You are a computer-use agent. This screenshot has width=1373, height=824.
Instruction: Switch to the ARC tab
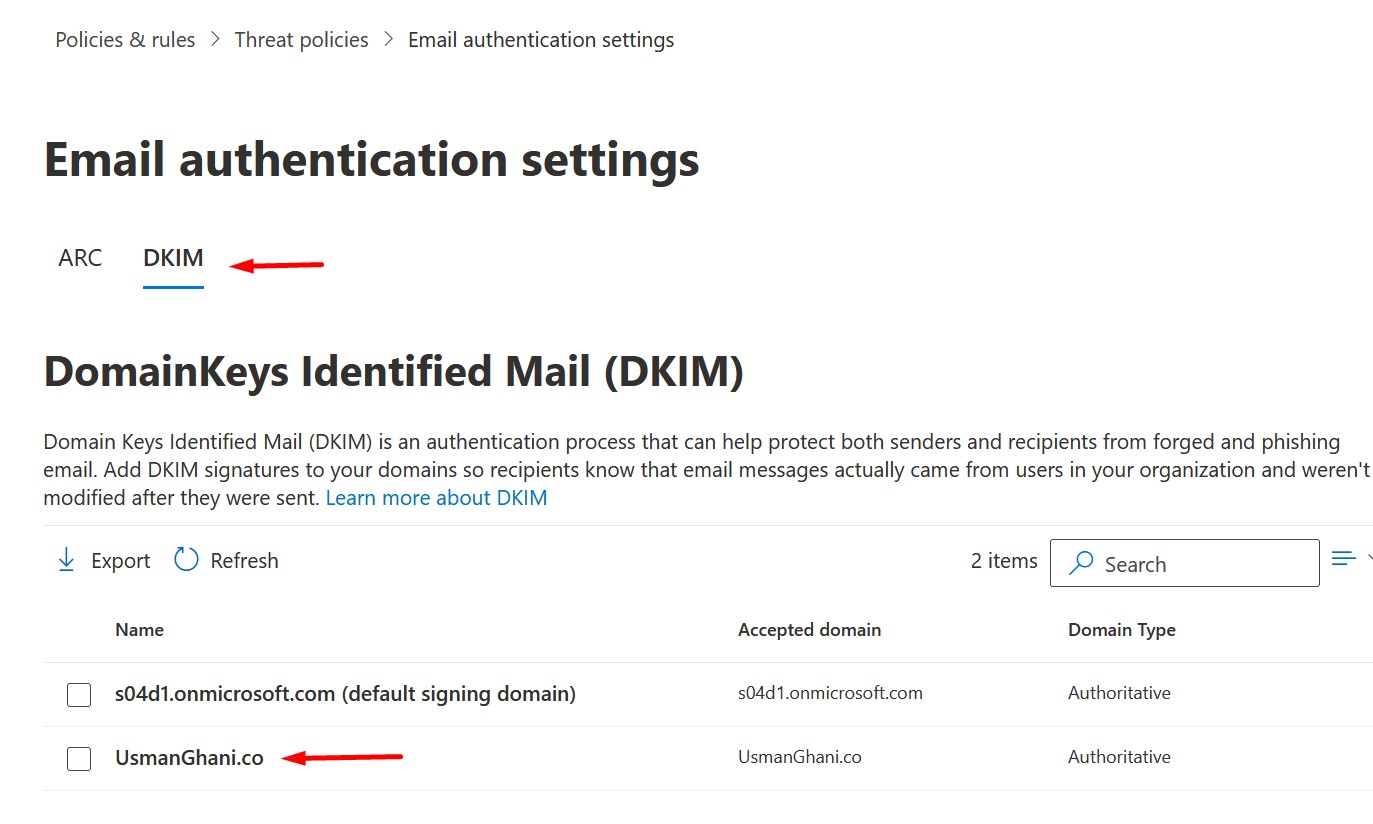79,257
